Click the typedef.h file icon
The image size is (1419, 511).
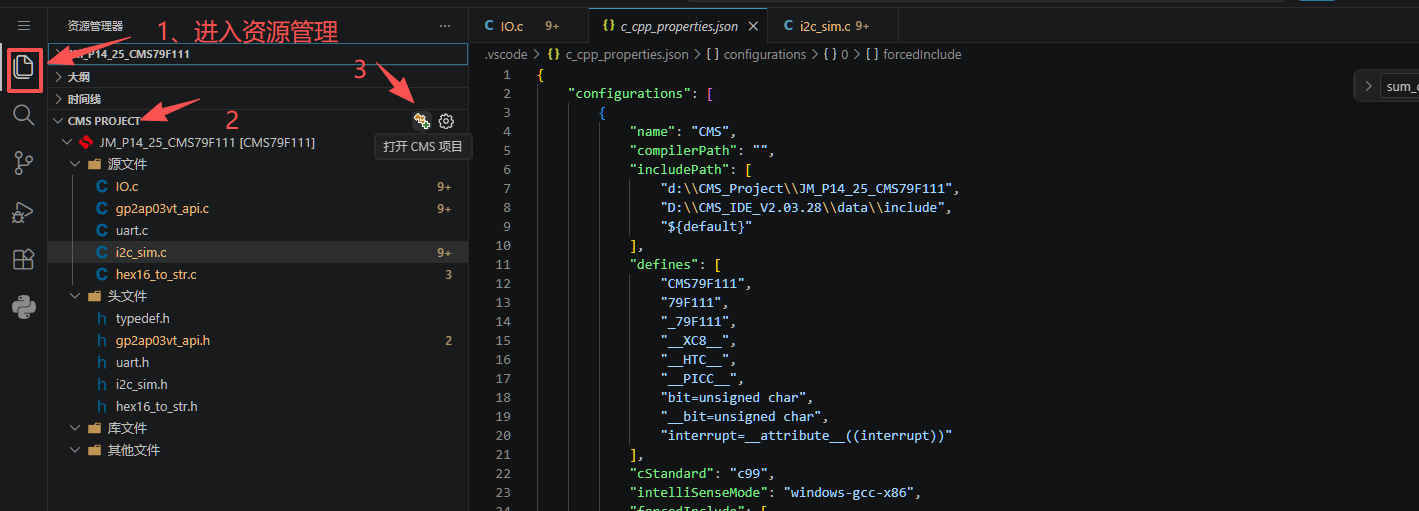102,319
